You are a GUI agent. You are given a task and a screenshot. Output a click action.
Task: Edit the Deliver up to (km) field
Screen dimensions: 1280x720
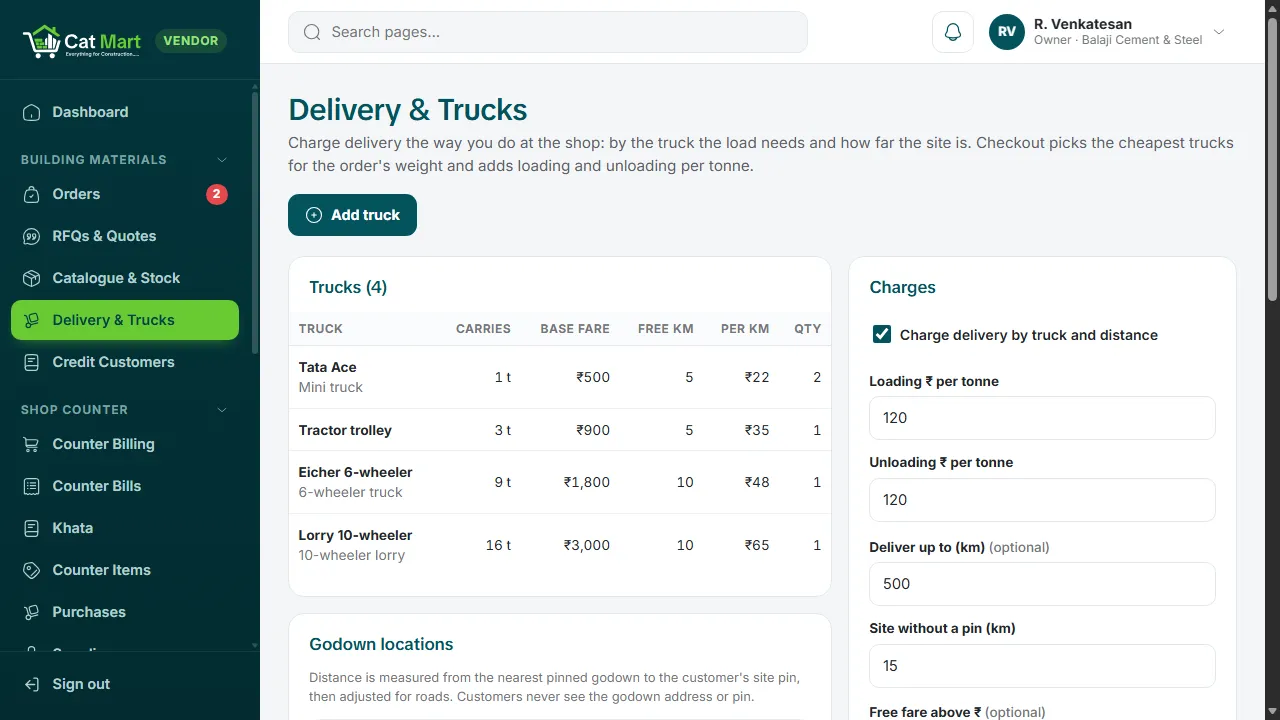point(1042,584)
